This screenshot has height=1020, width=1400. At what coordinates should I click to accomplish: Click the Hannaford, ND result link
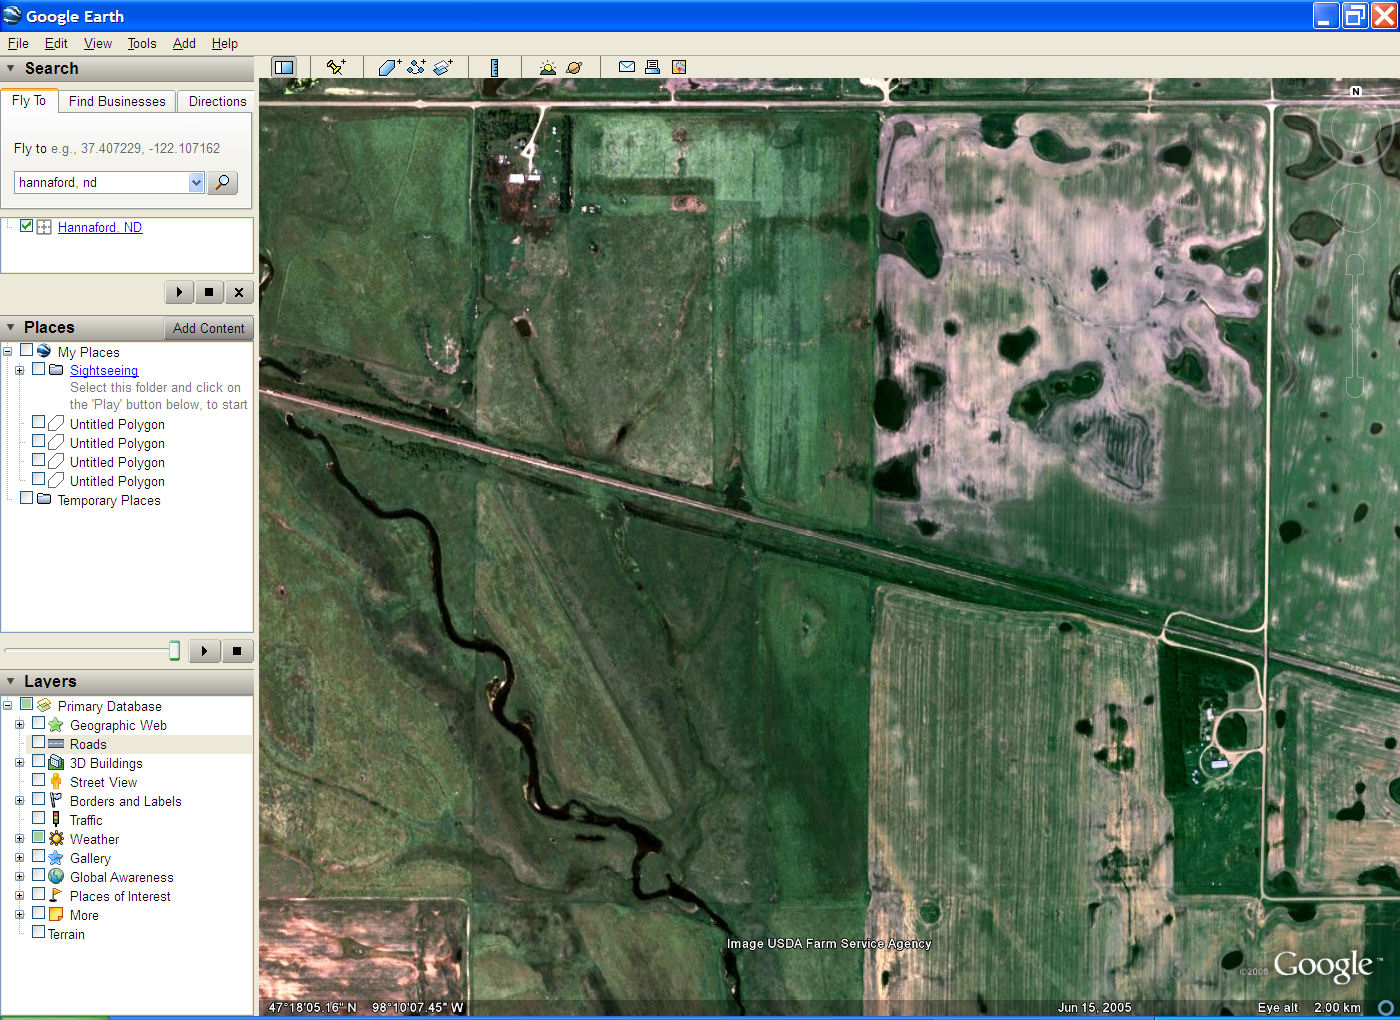(100, 227)
